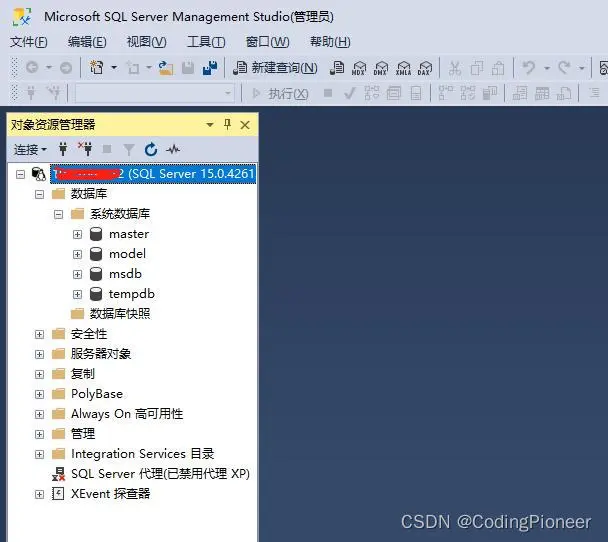This screenshot has height=542, width=608.
Task: Expand the 服务器对象 folder
Action: click(x=39, y=354)
